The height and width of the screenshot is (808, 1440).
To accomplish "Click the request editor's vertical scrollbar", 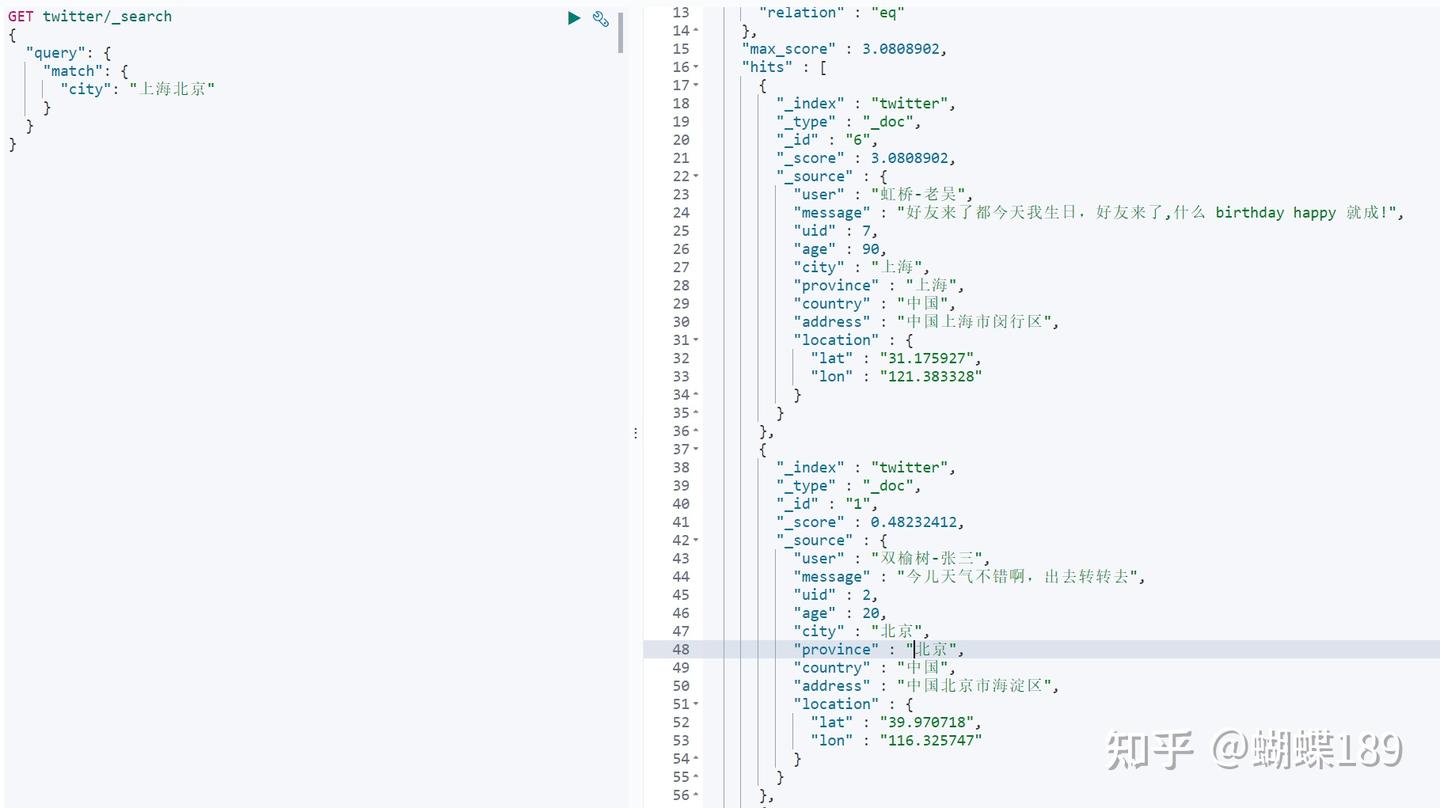I will 621,32.
